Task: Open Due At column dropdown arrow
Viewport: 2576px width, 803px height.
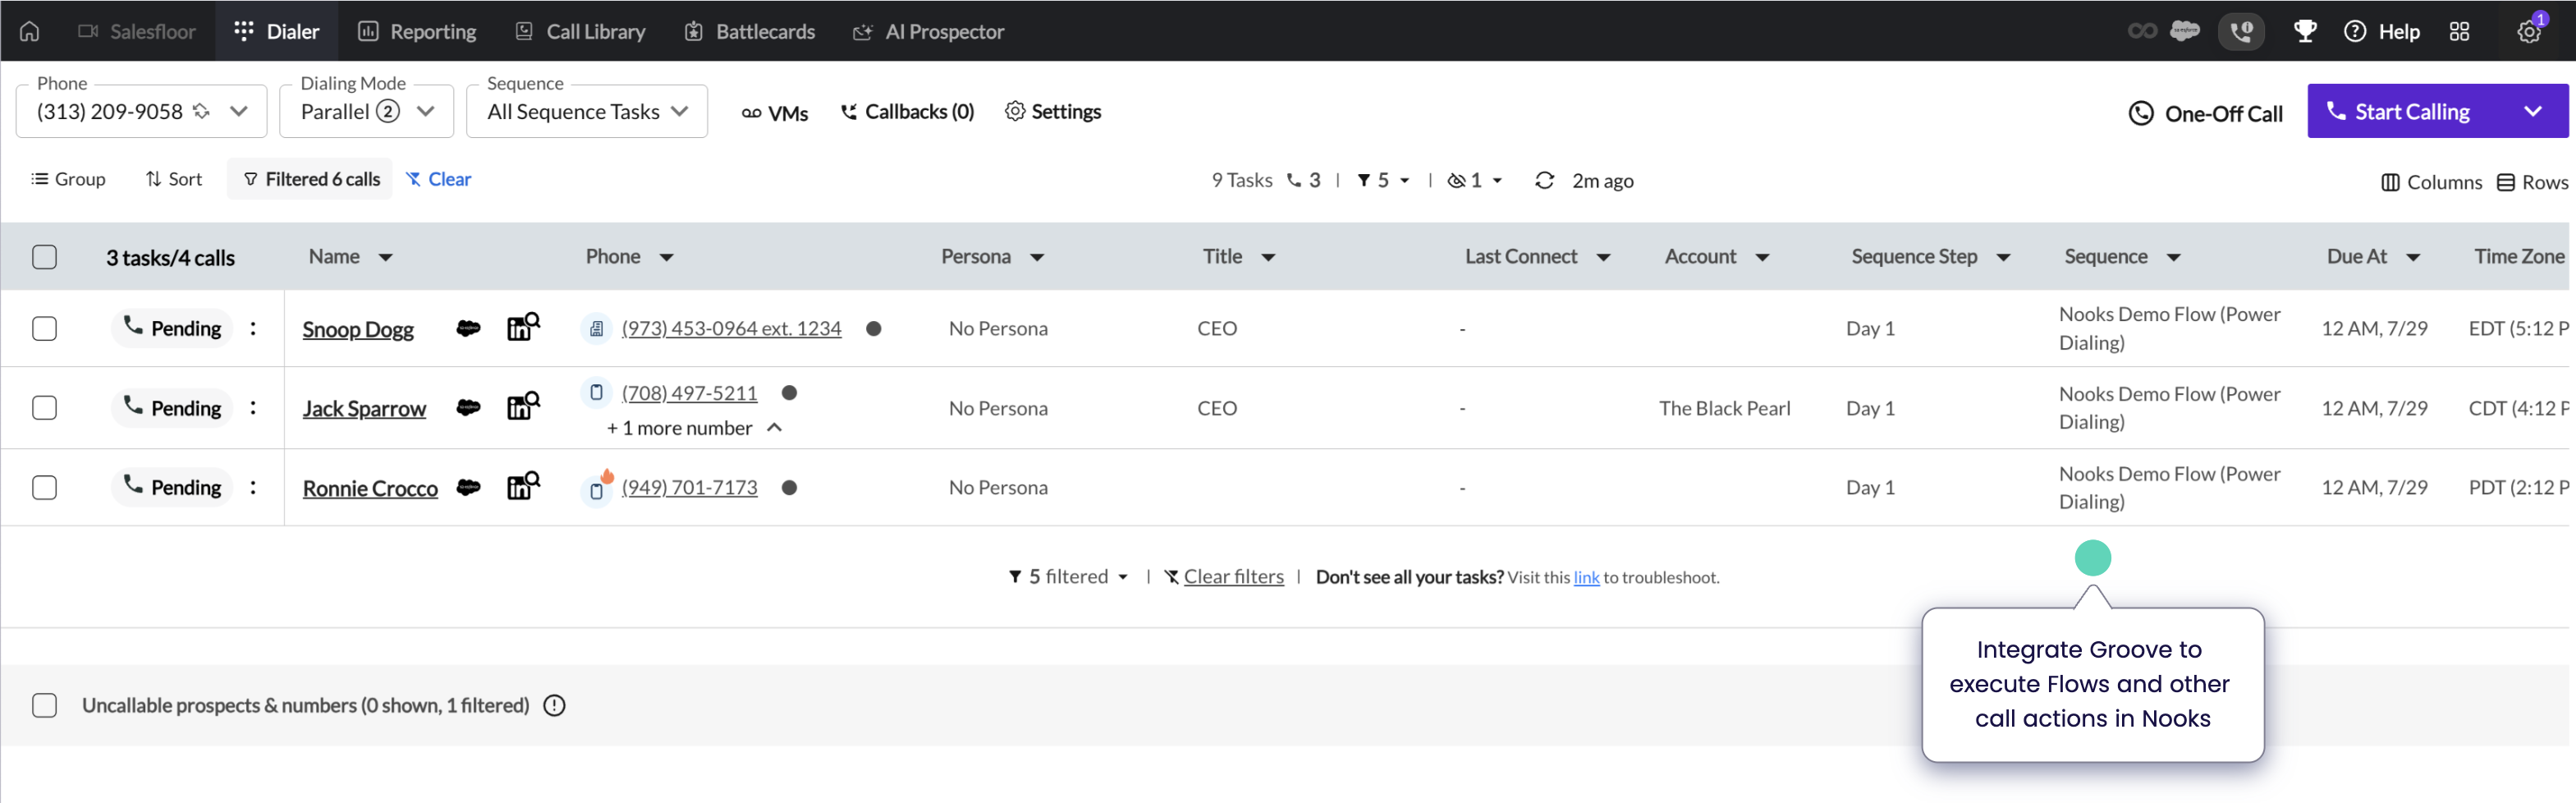Action: [2413, 258]
